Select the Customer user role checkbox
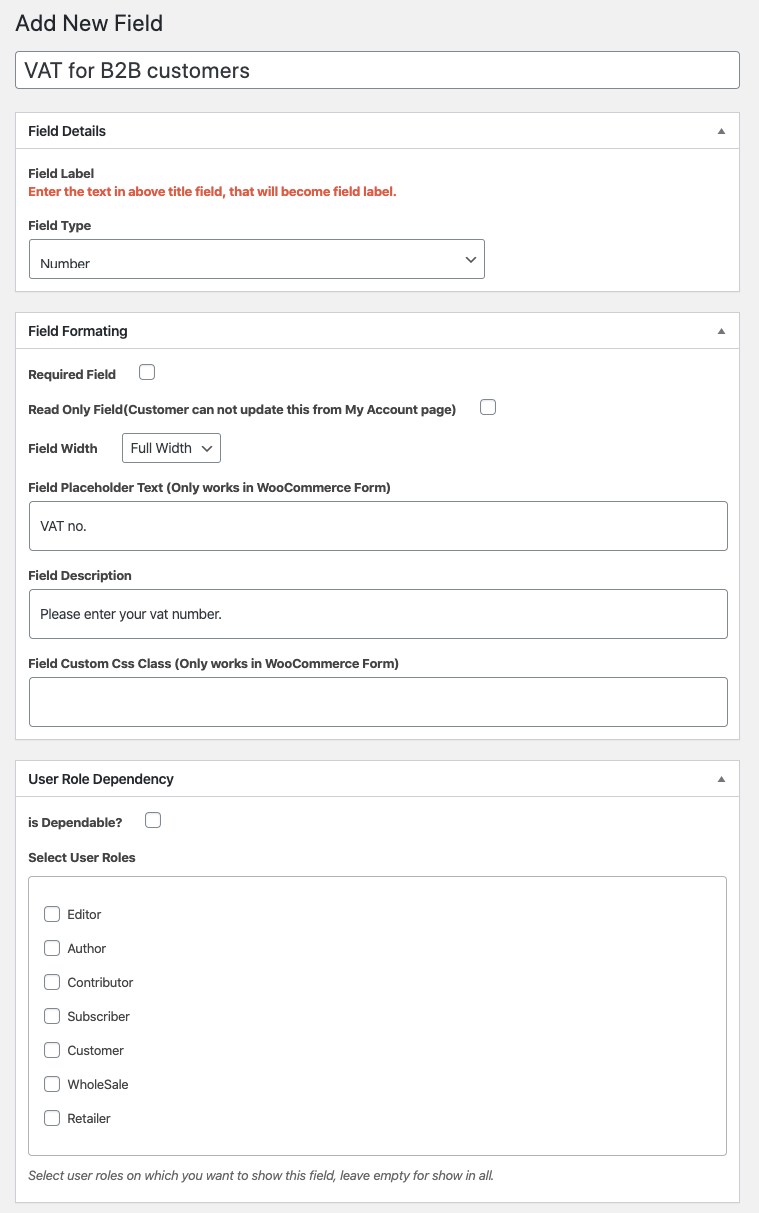 (x=52, y=1050)
